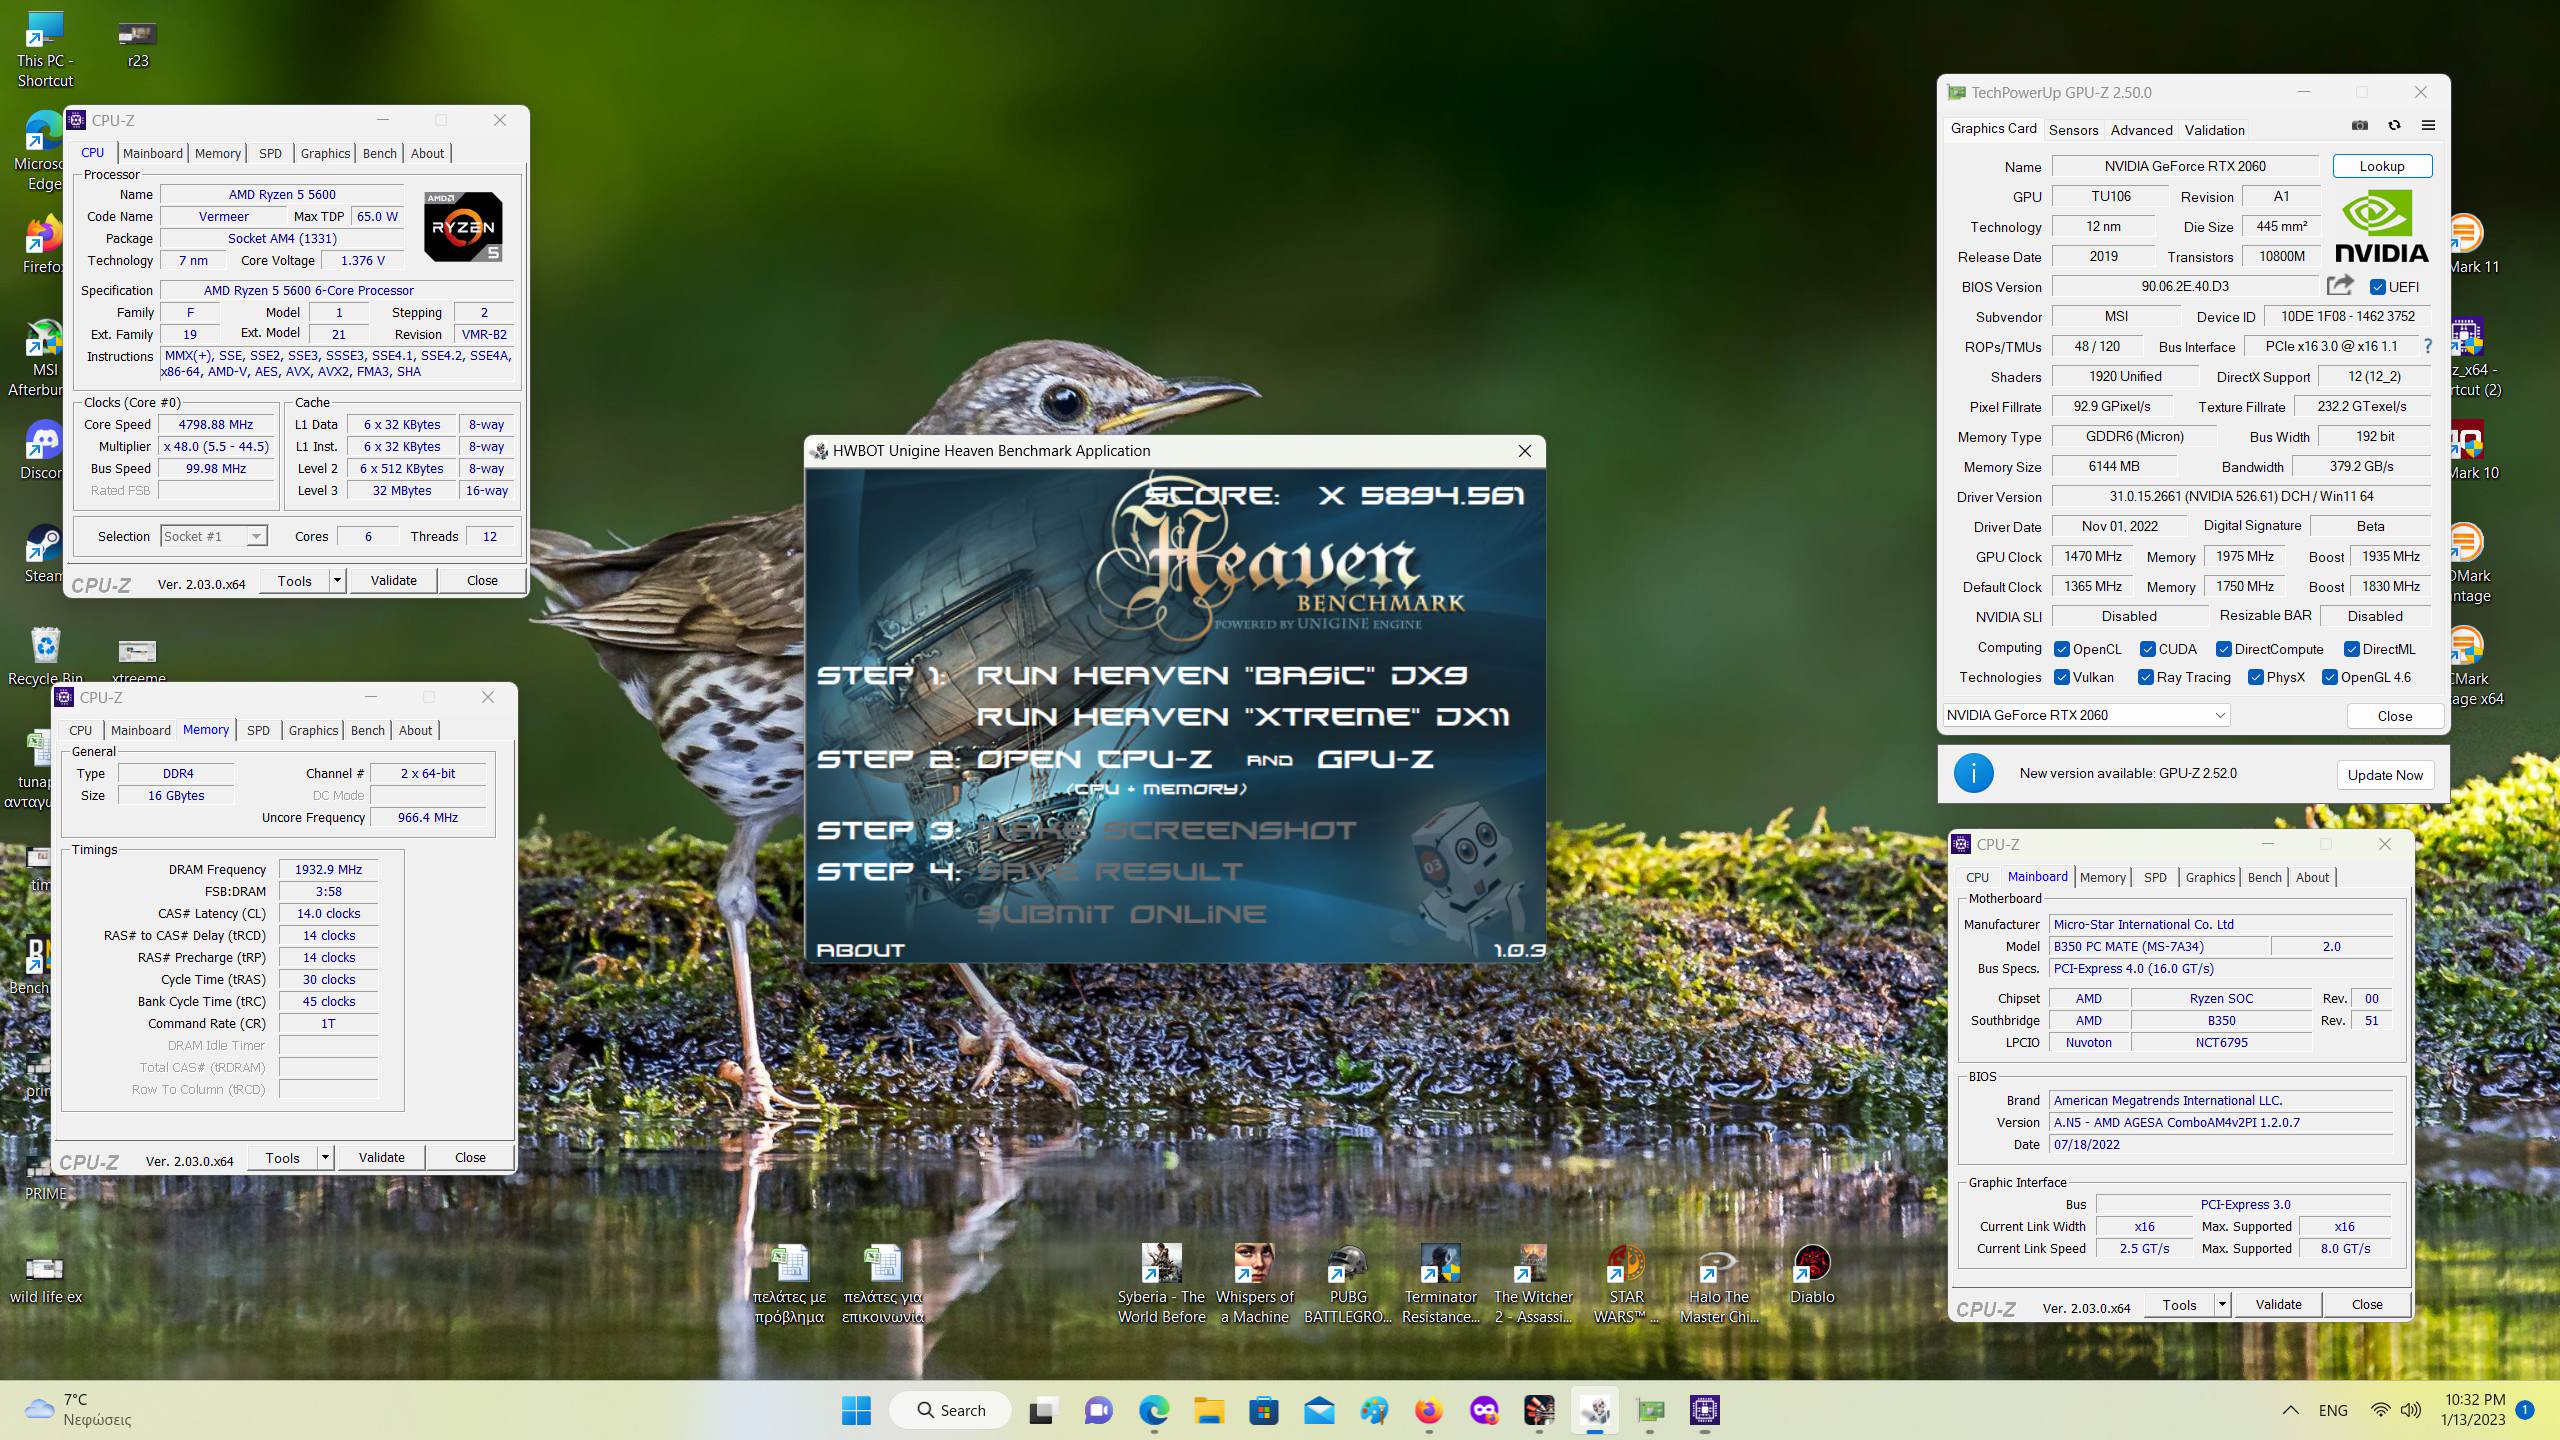The height and width of the screenshot is (1440, 2560).
Task: Expand Tools arrow in CPU-Z Mainboard window
Action: click(x=2222, y=1304)
